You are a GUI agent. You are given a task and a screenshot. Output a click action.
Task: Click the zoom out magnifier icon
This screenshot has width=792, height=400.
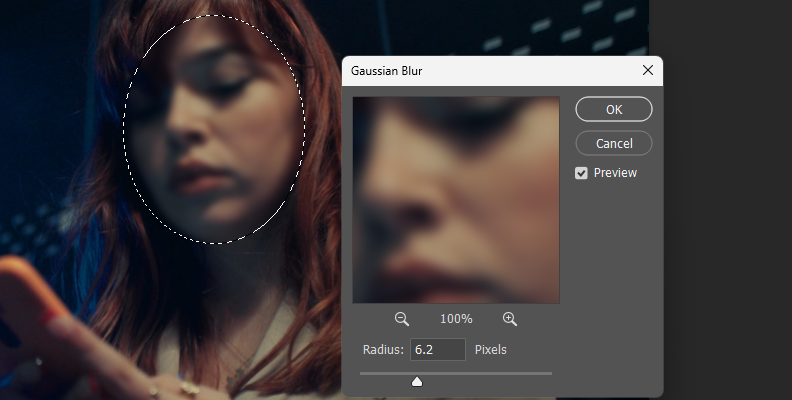(x=402, y=319)
